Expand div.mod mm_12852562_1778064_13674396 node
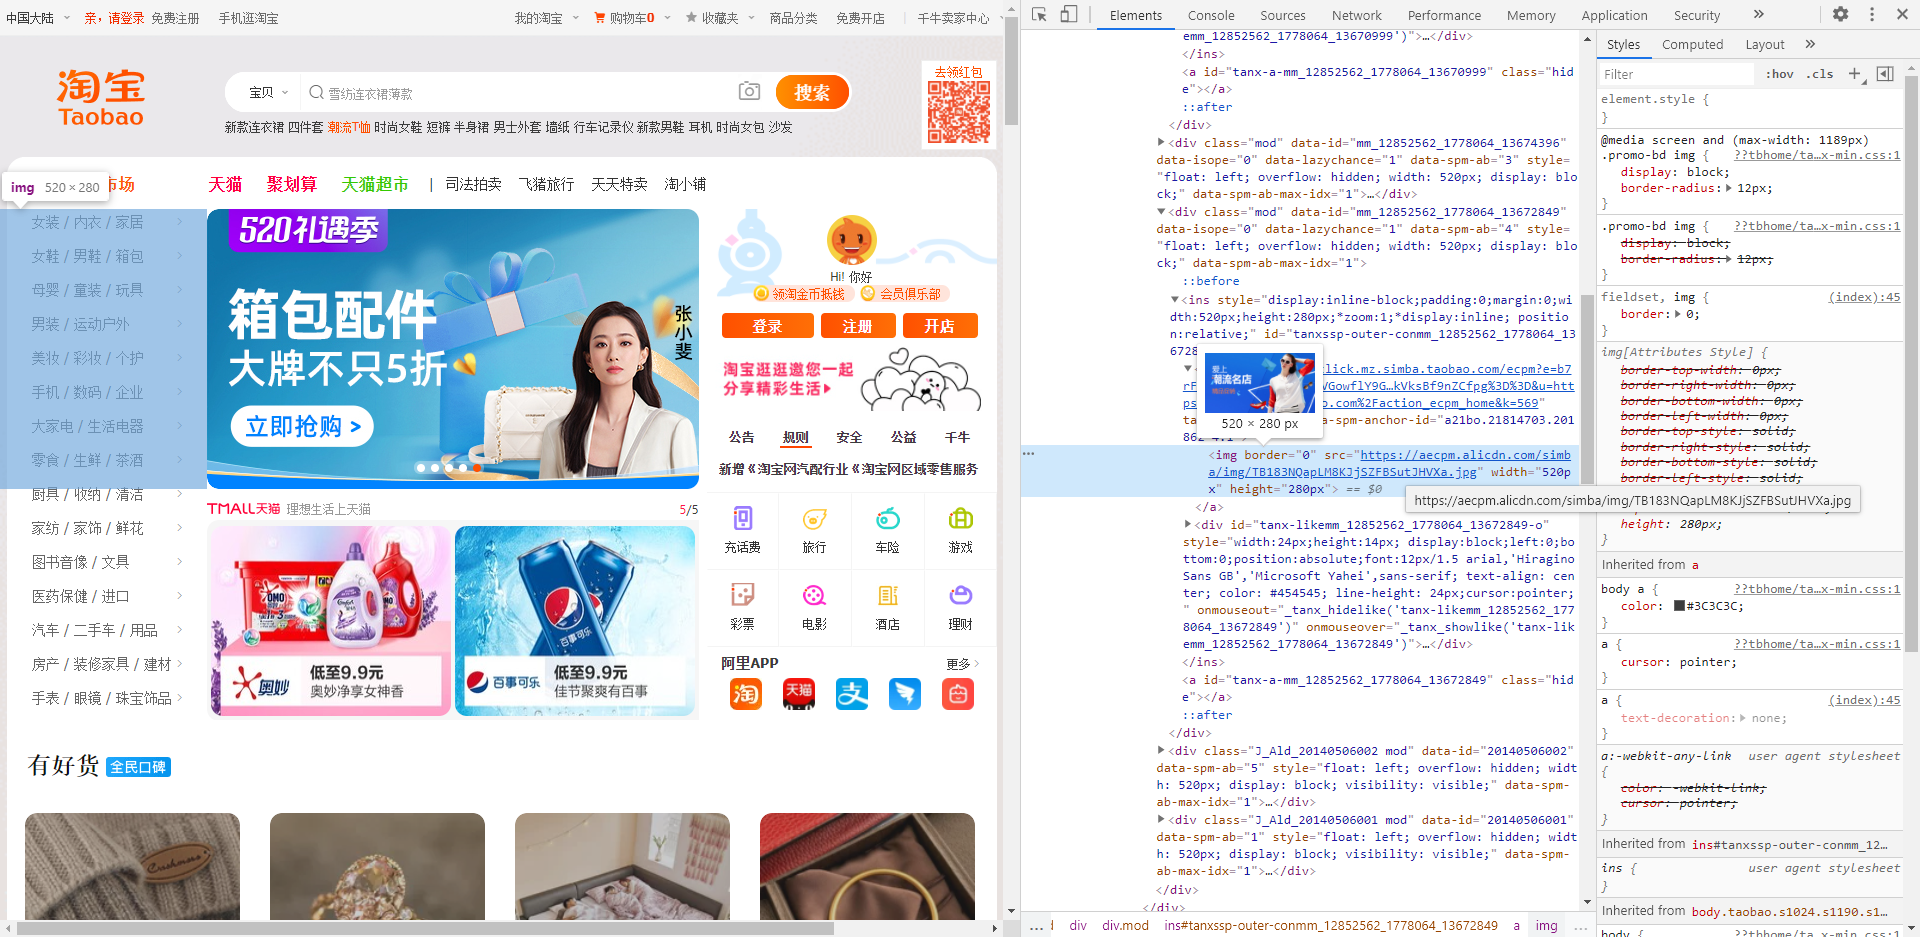Image resolution: width=1920 pixels, height=937 pixels. pos(1161,143)
